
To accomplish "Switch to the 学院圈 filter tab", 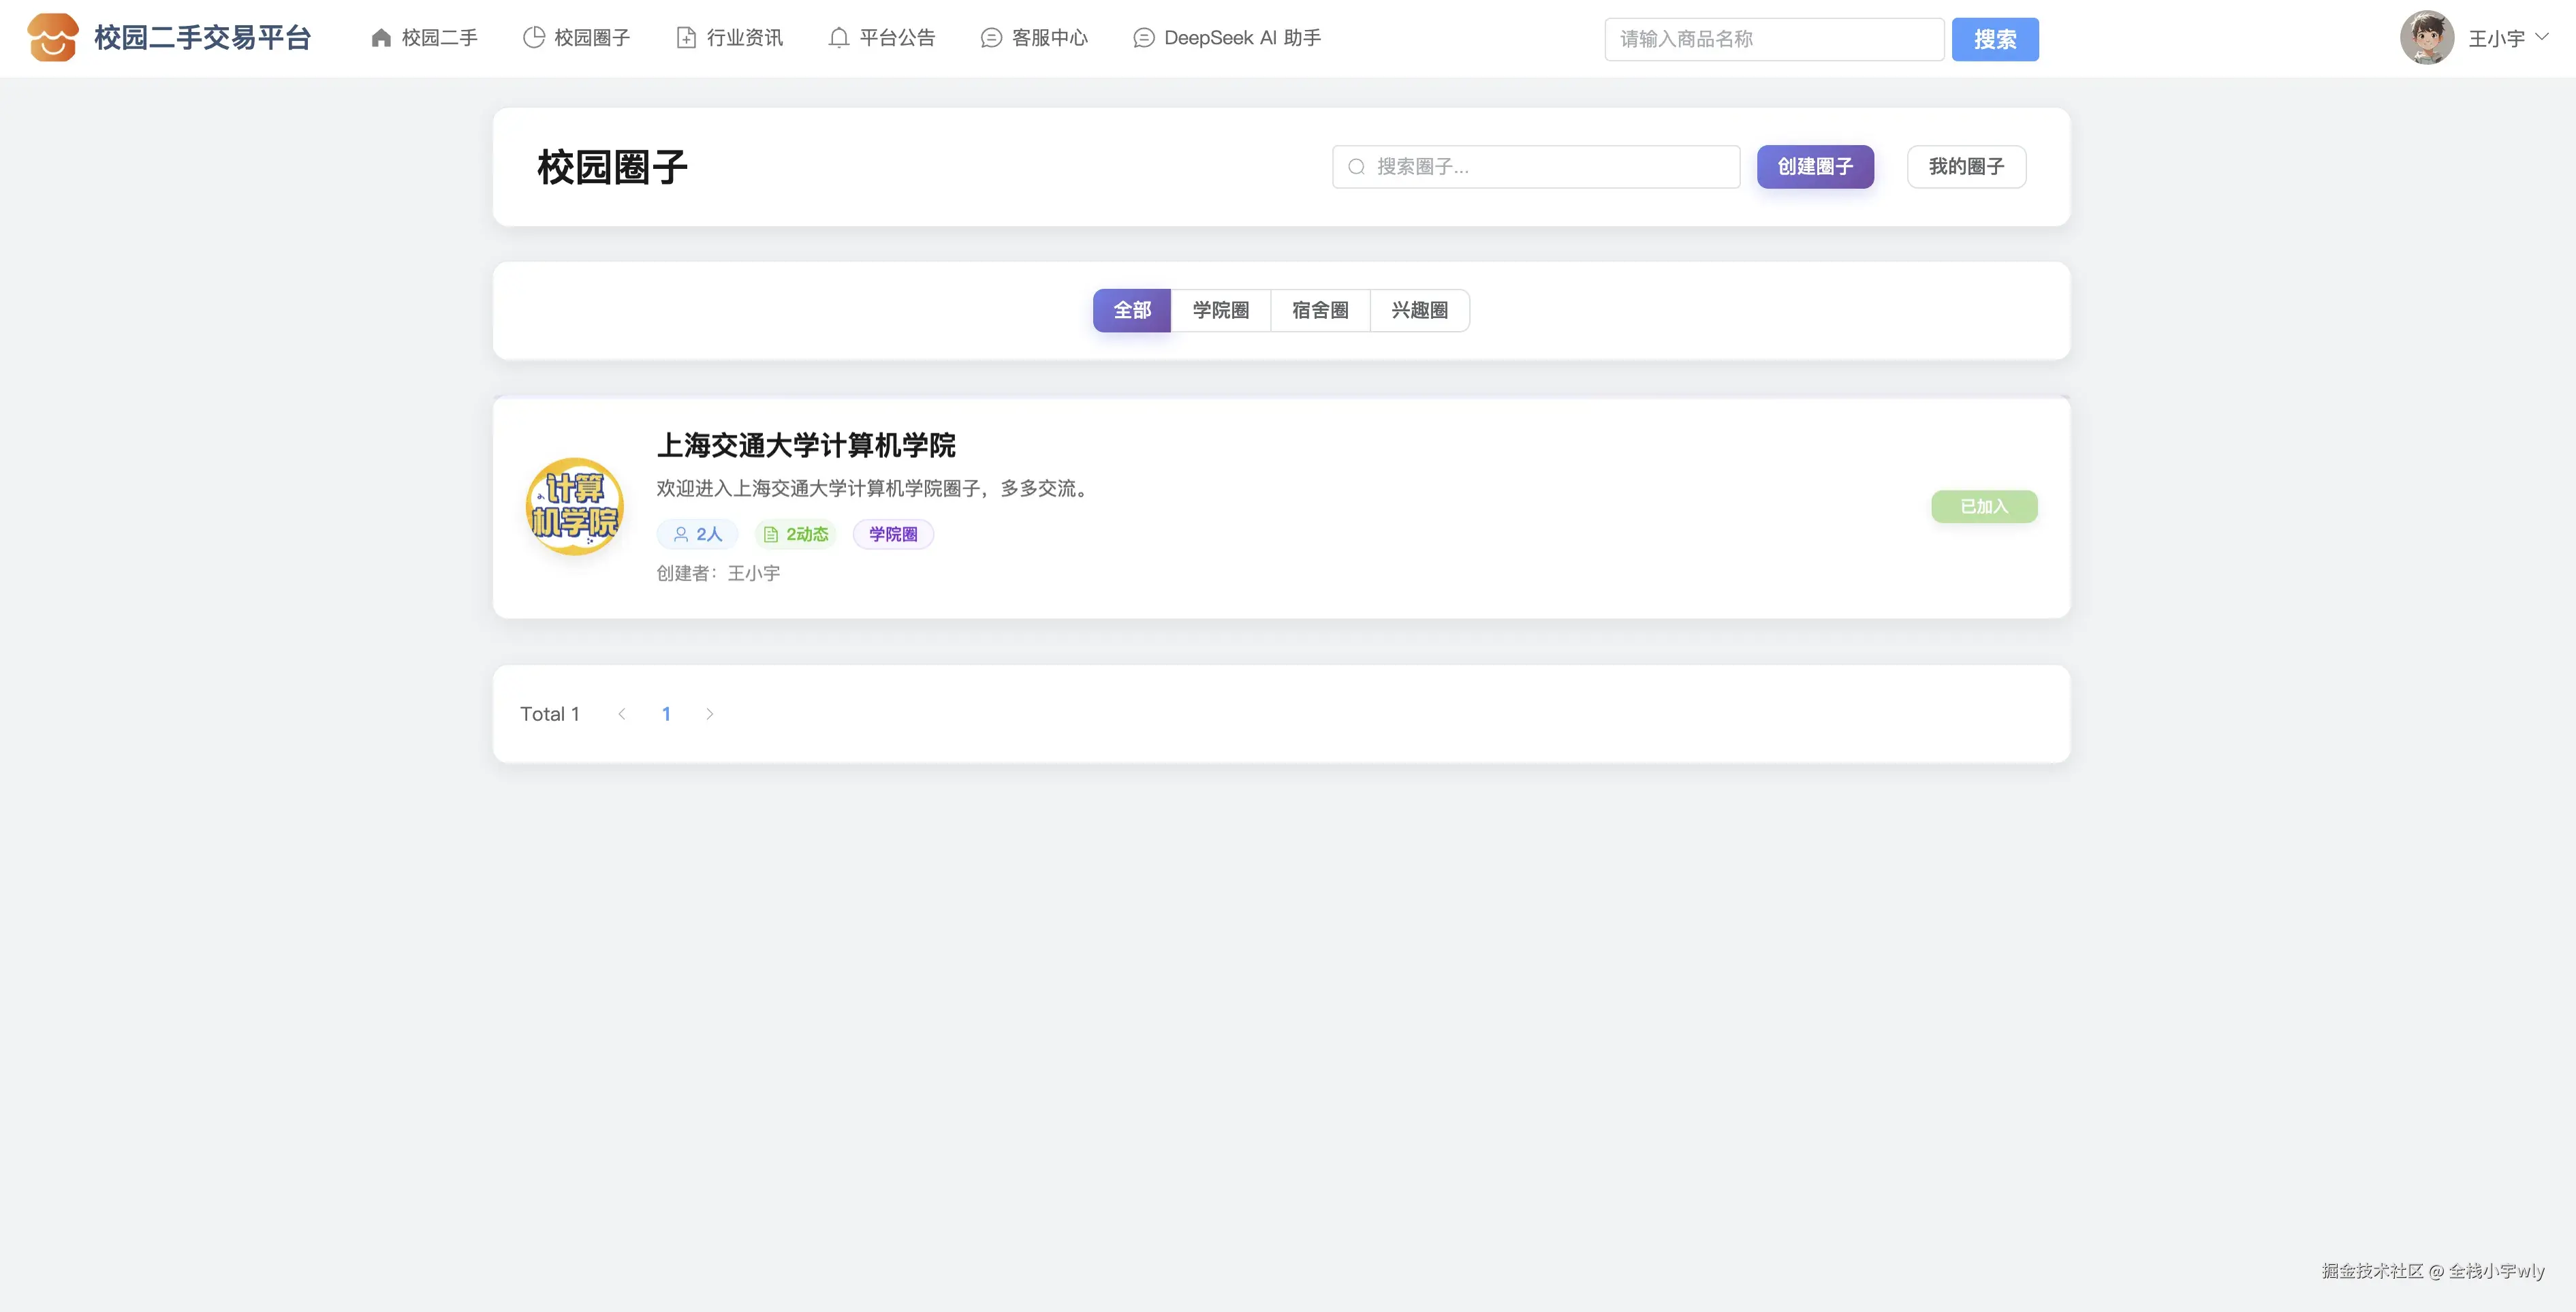I will (1220, 310).
